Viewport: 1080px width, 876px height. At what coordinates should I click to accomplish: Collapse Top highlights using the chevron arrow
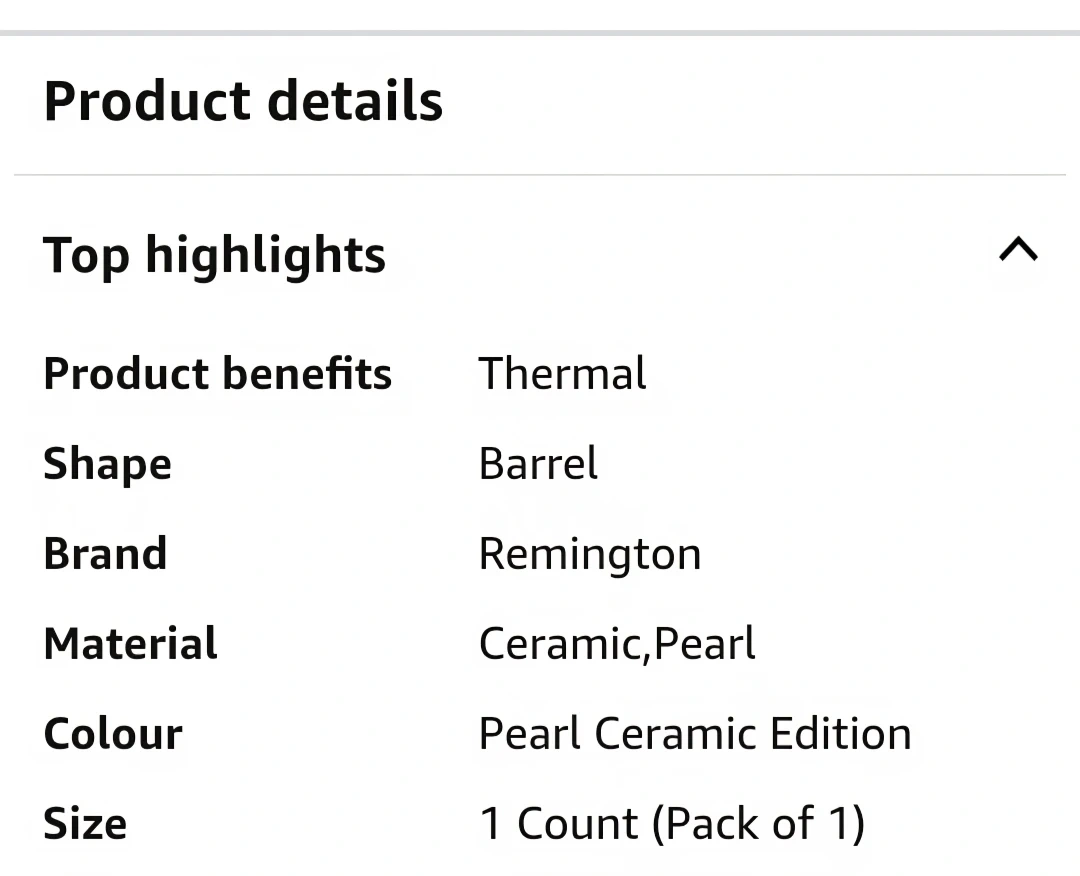click(1018, 250)
